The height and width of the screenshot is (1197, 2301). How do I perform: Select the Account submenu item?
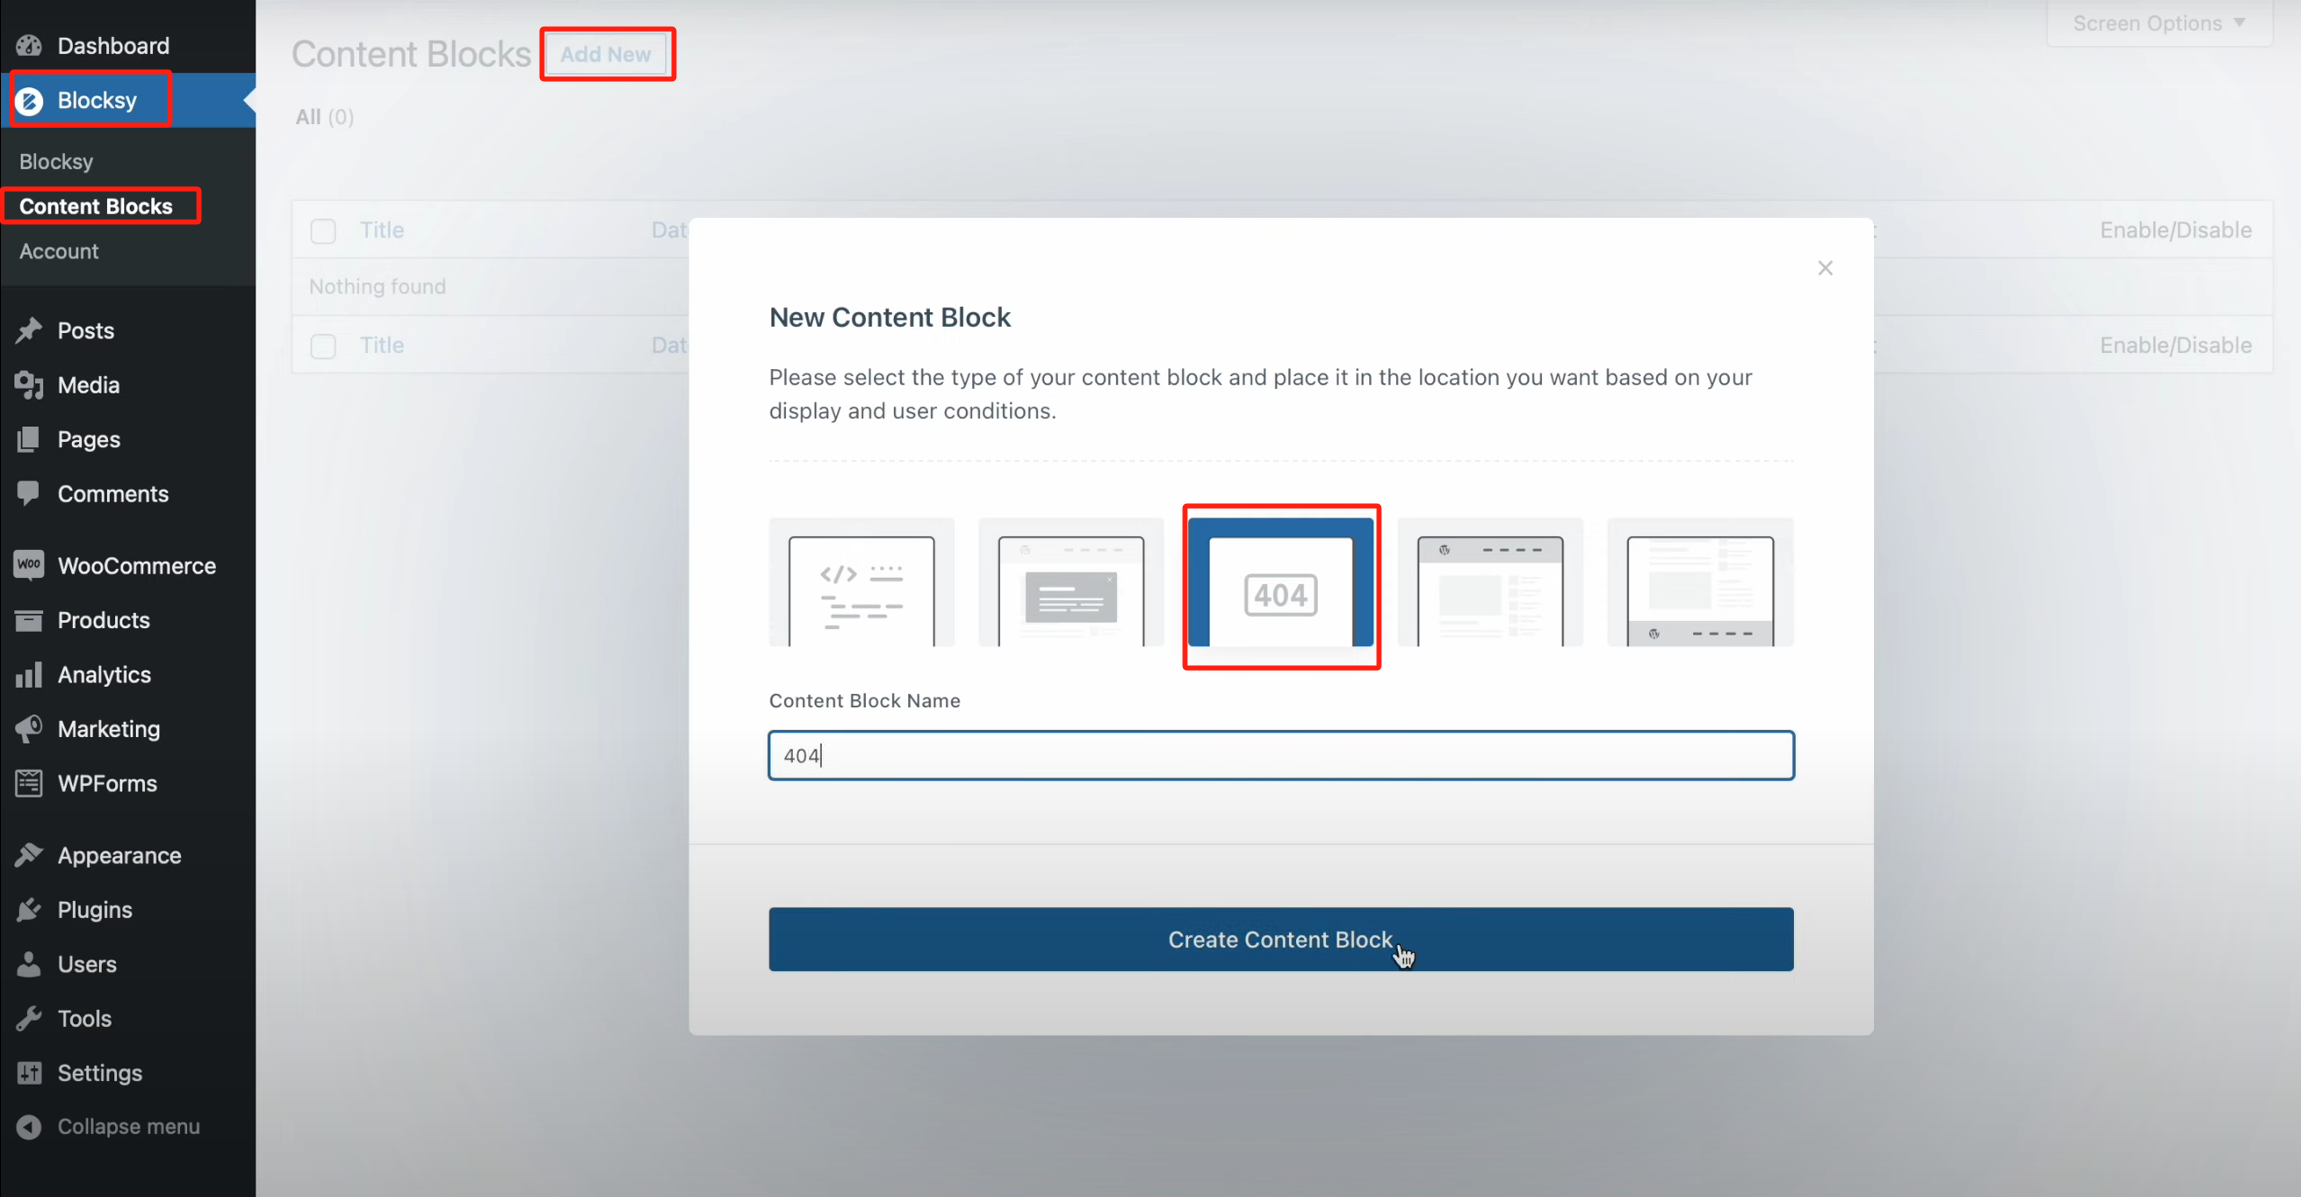[x=59, y=251]
